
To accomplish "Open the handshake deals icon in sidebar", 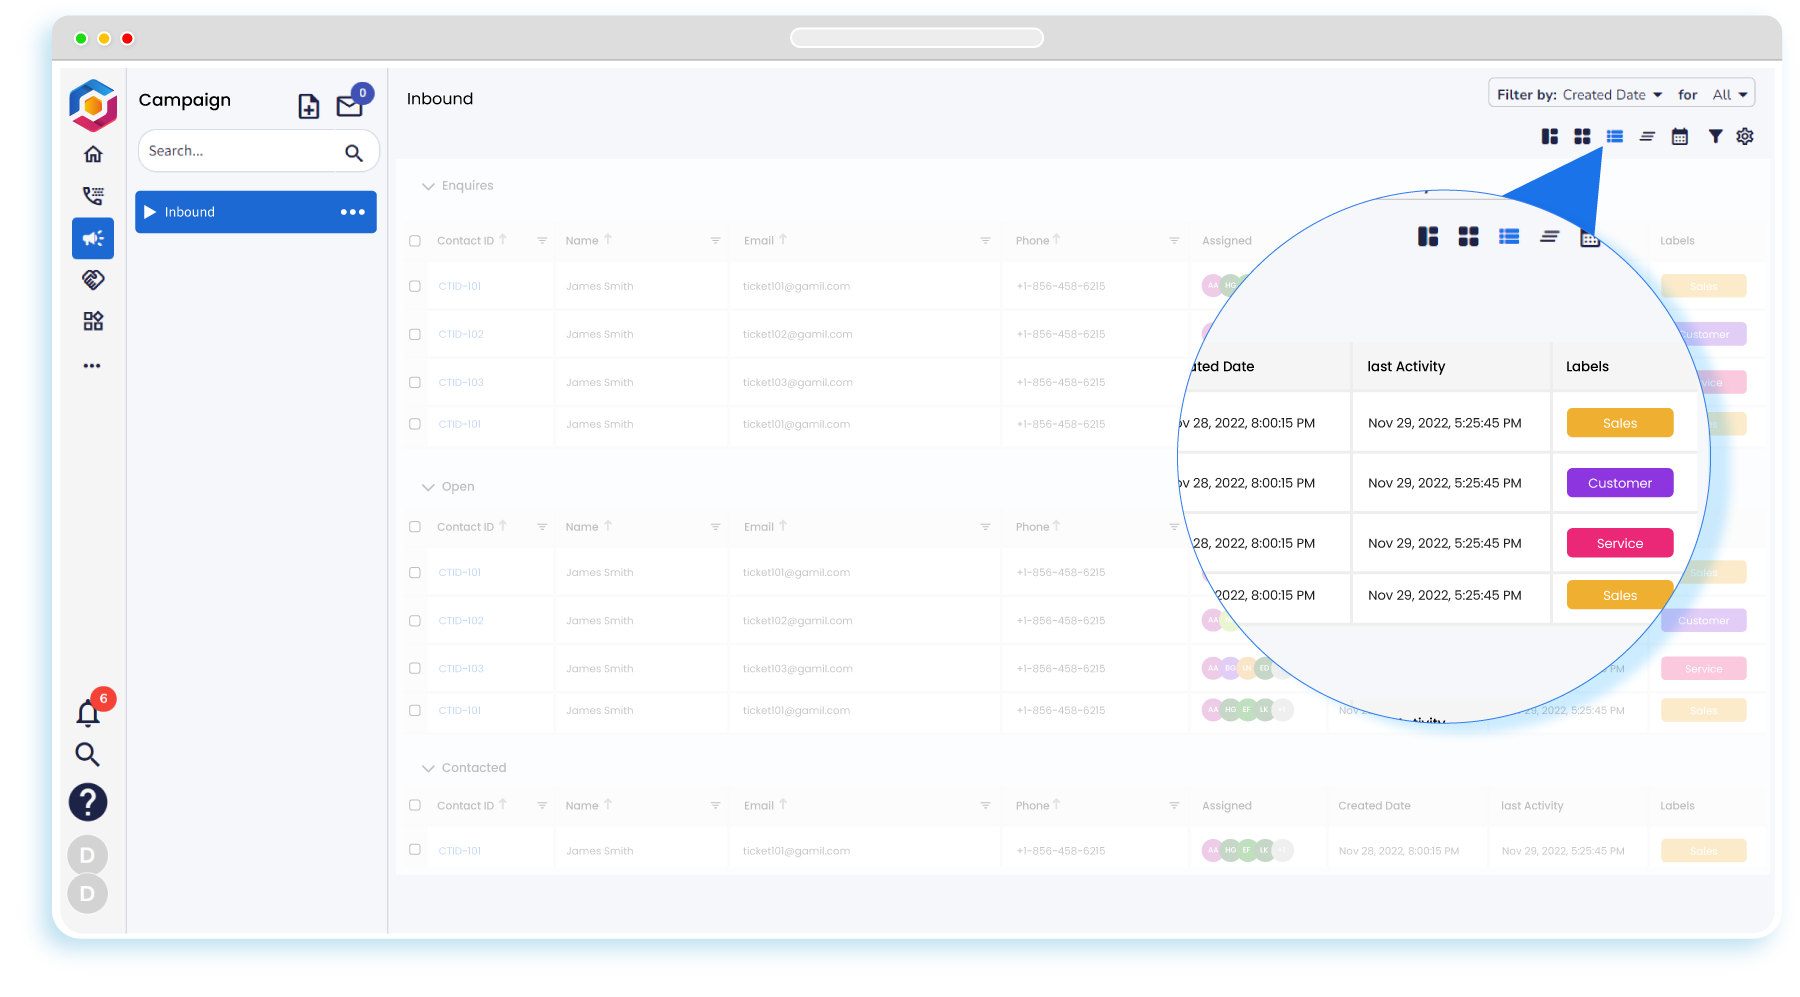I will 93,280.
